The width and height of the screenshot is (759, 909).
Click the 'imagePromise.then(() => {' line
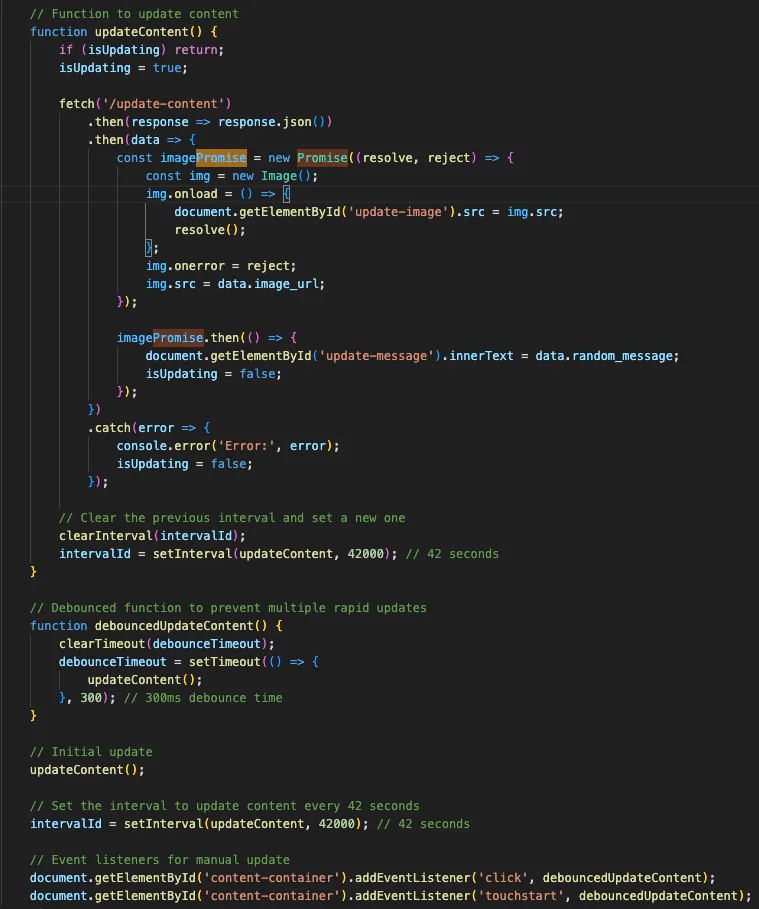207,337
